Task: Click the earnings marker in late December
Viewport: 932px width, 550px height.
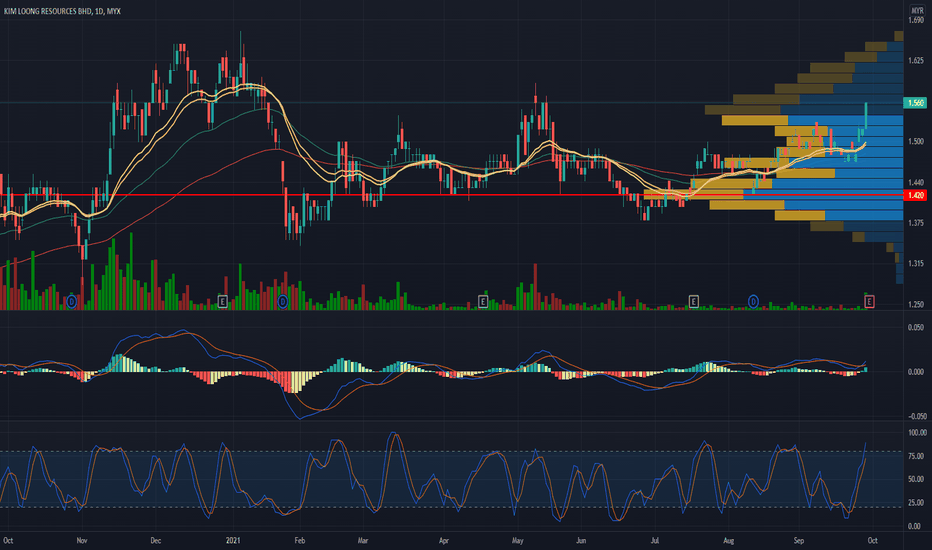Action: coord(223,301)
